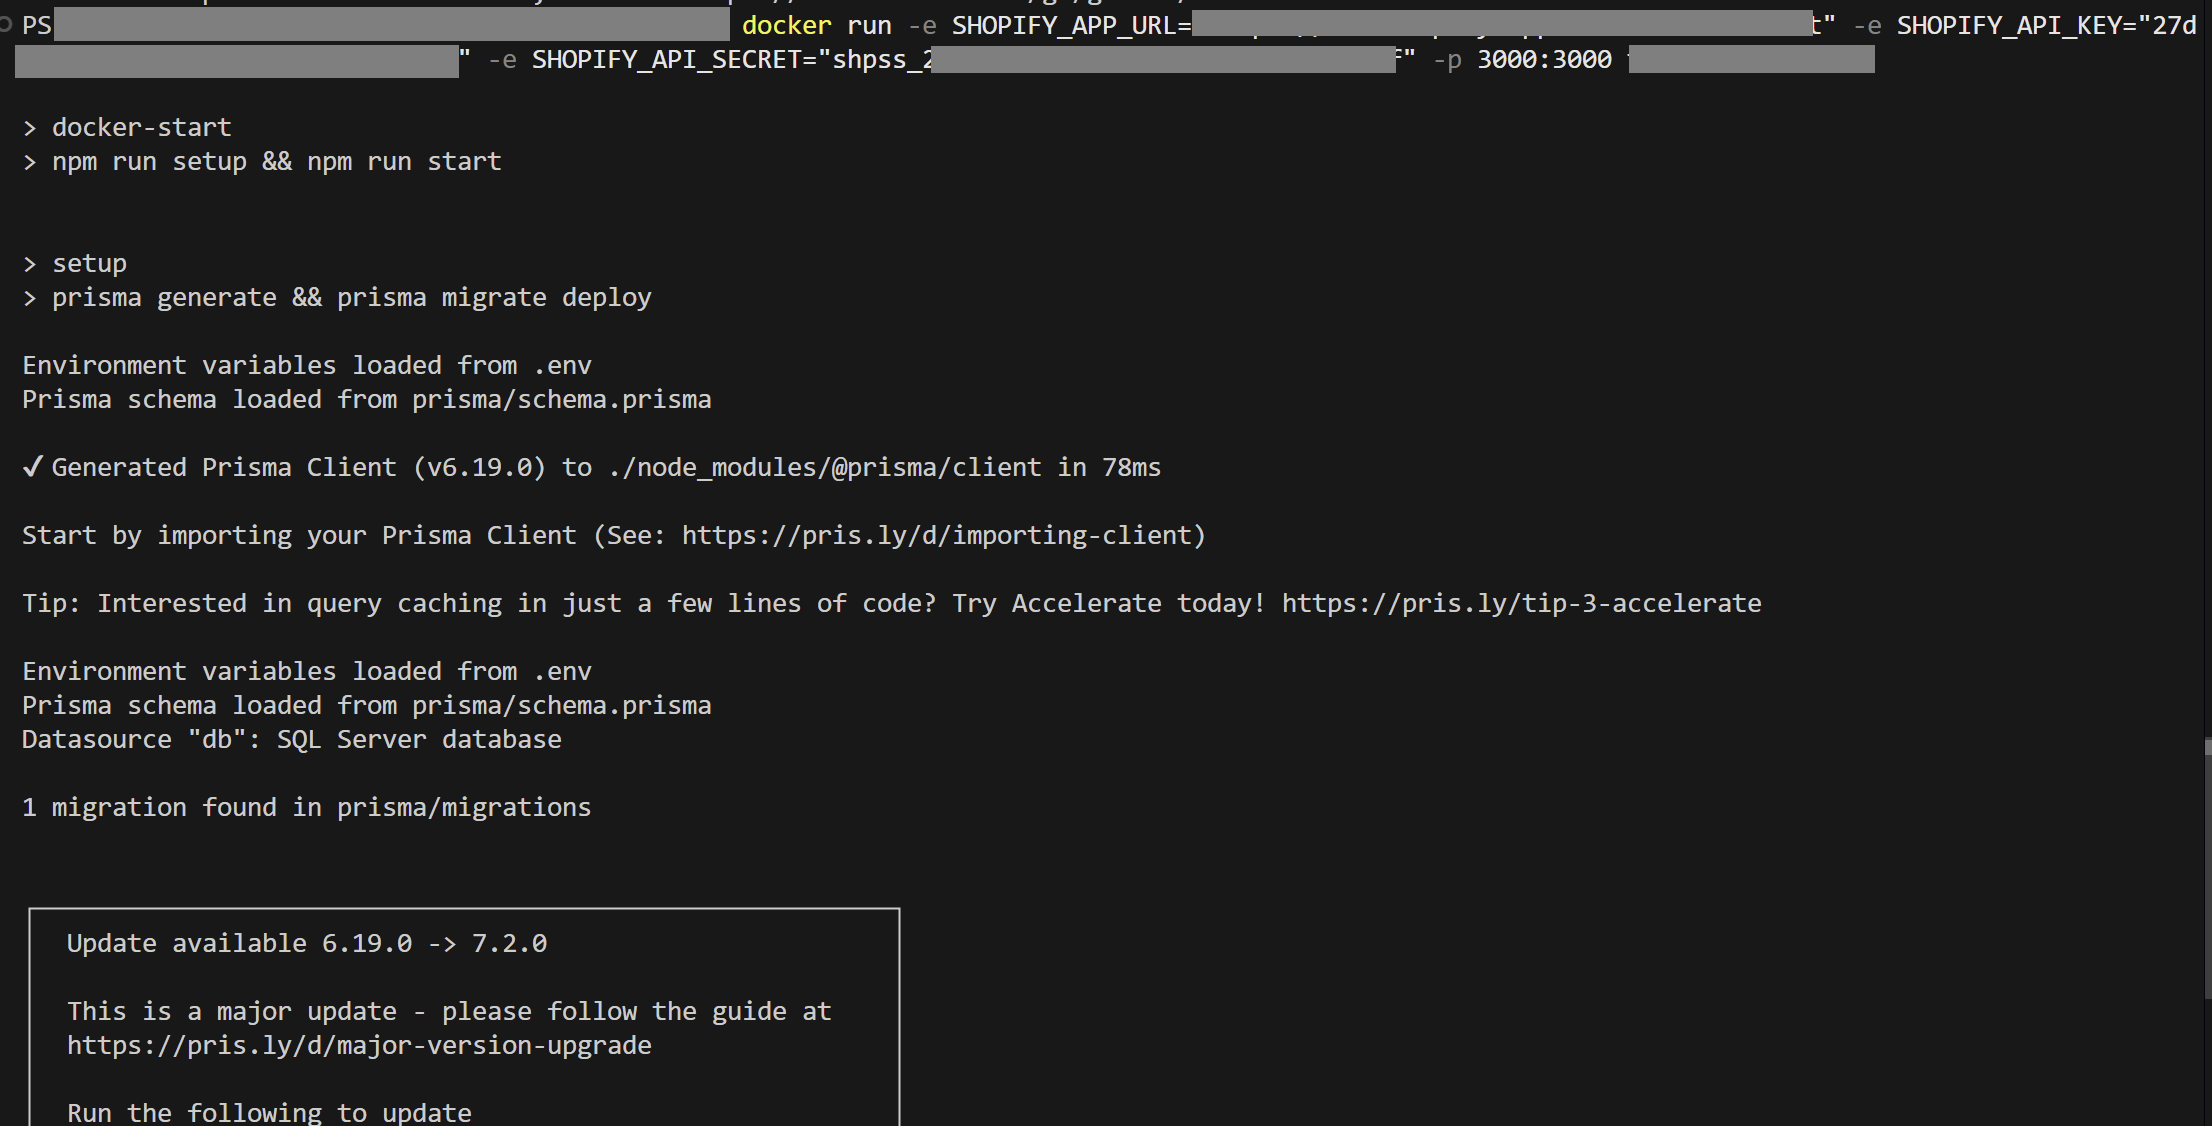Select the prisma generate && prisma migrate deploy line

click(x=352, y=297)
